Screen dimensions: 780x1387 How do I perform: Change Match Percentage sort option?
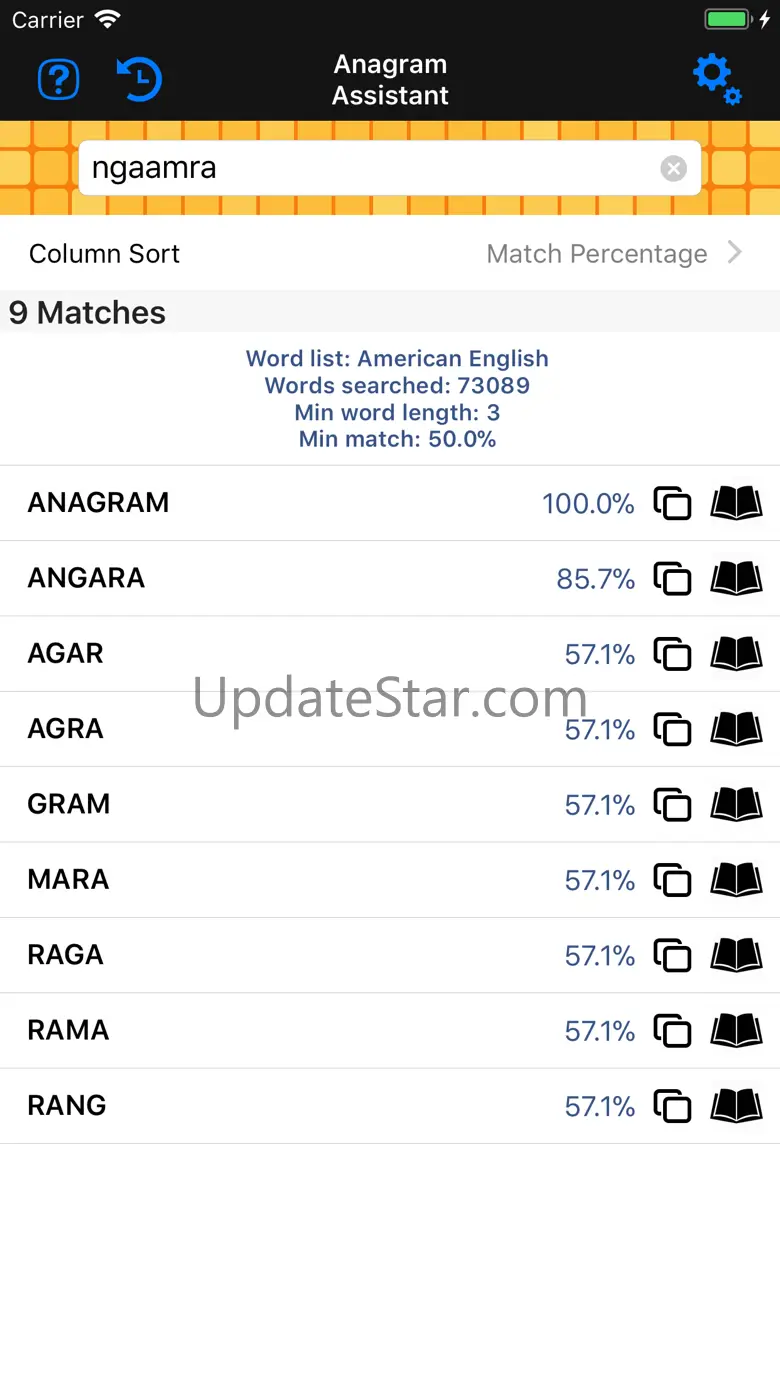point(597,254)
